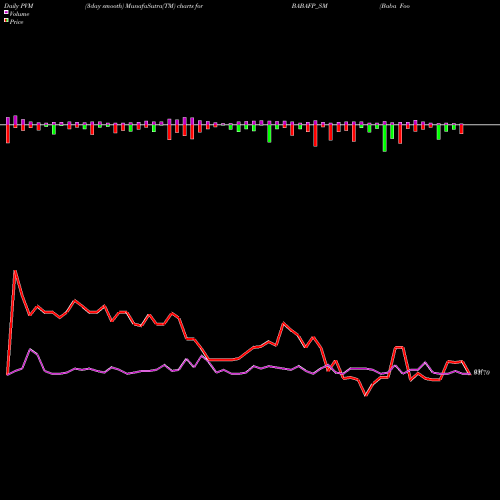Screen dimensions: 500x500
Task: Click the BABAFP_SM symbol text
Action: [310, 6]
